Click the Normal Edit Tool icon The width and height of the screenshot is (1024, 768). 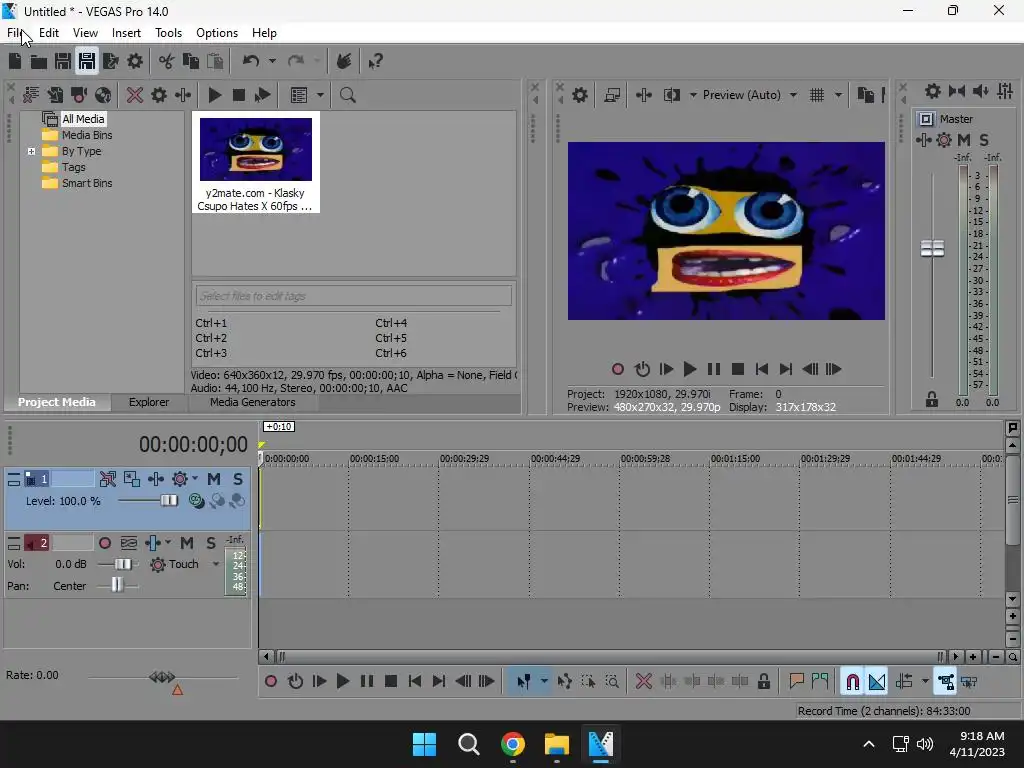tap(524, 682)
